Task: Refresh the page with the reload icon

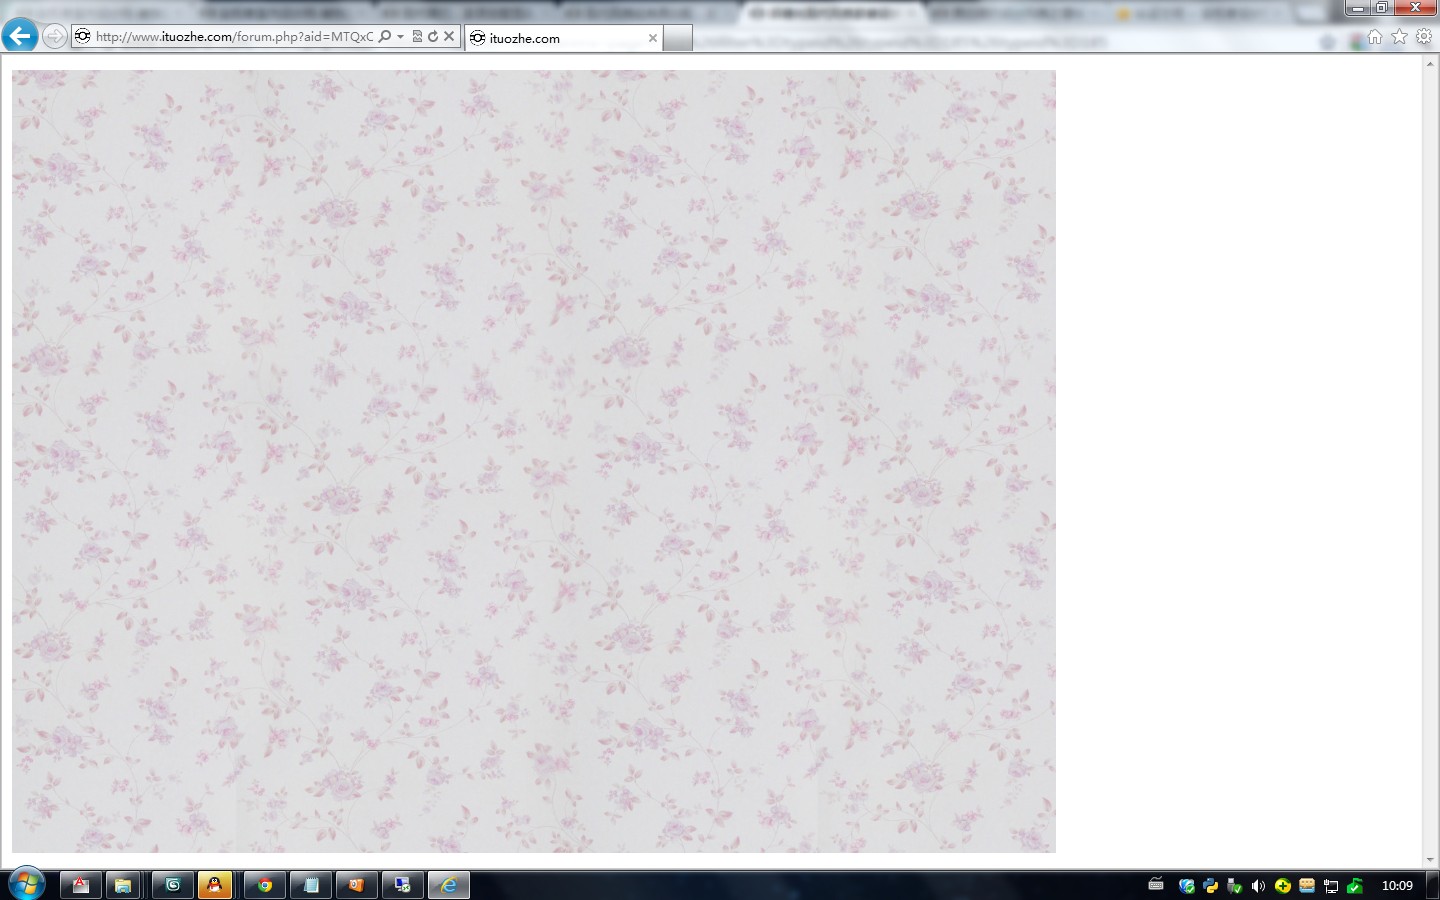Action: (x=433, y=36)
